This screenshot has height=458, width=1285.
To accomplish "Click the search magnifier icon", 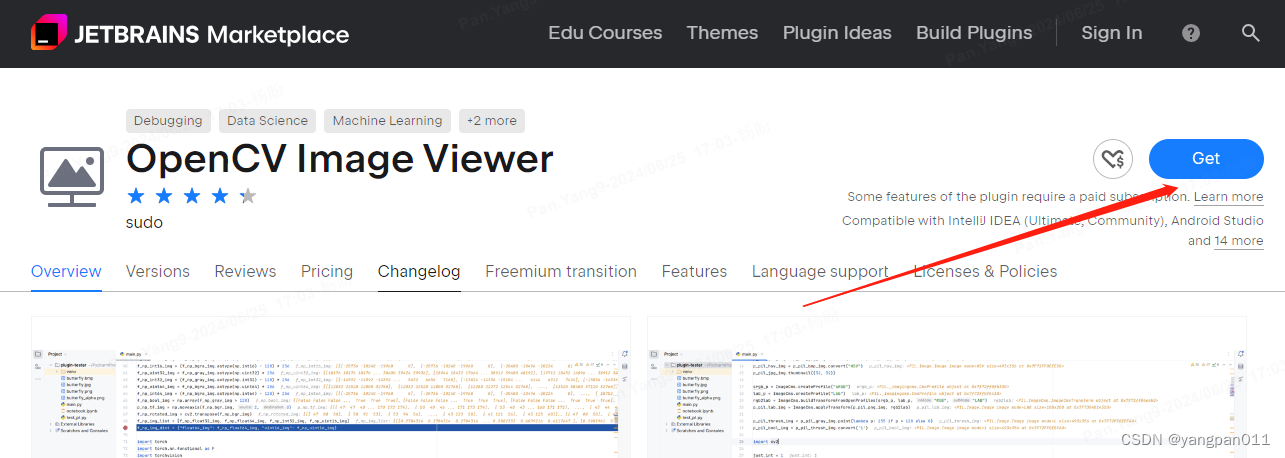I will click(x=1250, y=33).
